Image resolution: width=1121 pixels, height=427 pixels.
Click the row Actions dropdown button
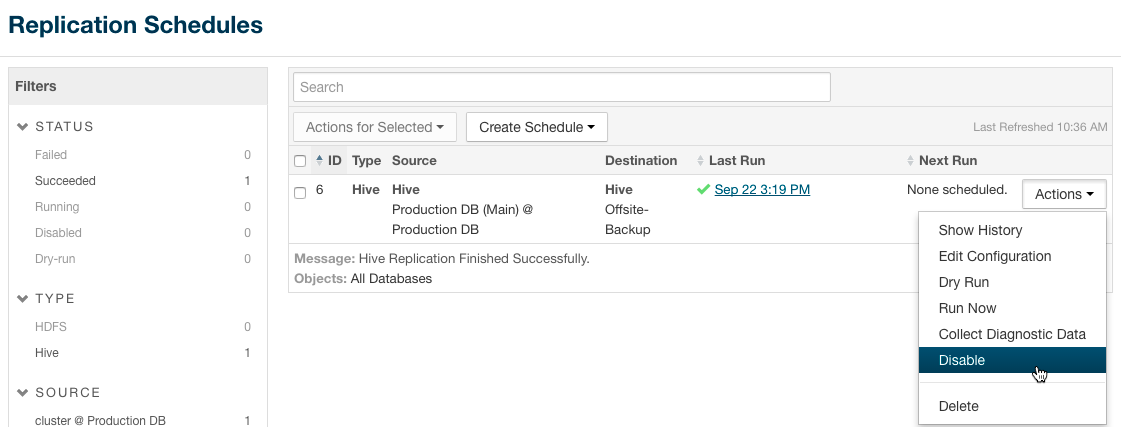[1063, 194]
